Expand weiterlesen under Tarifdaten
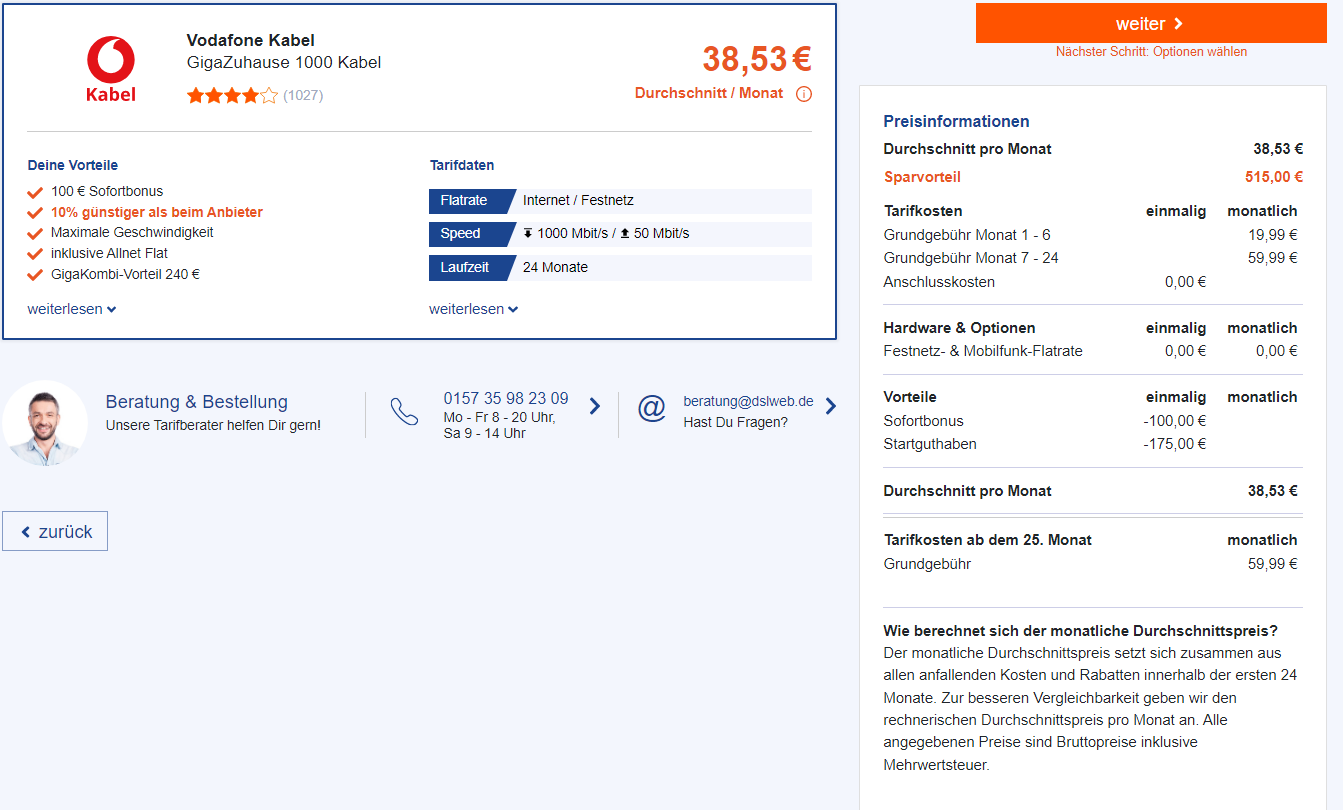 474,309
